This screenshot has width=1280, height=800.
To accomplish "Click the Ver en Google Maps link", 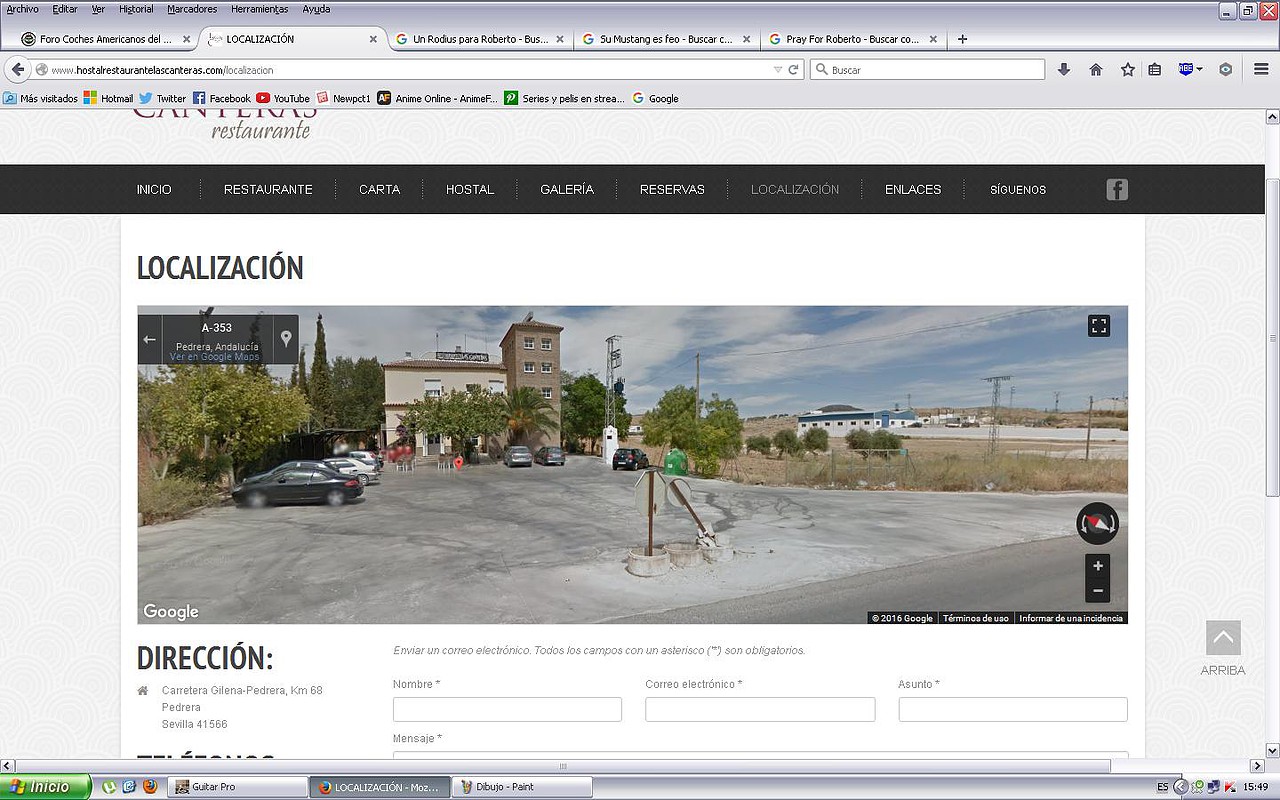I will 214,357.
